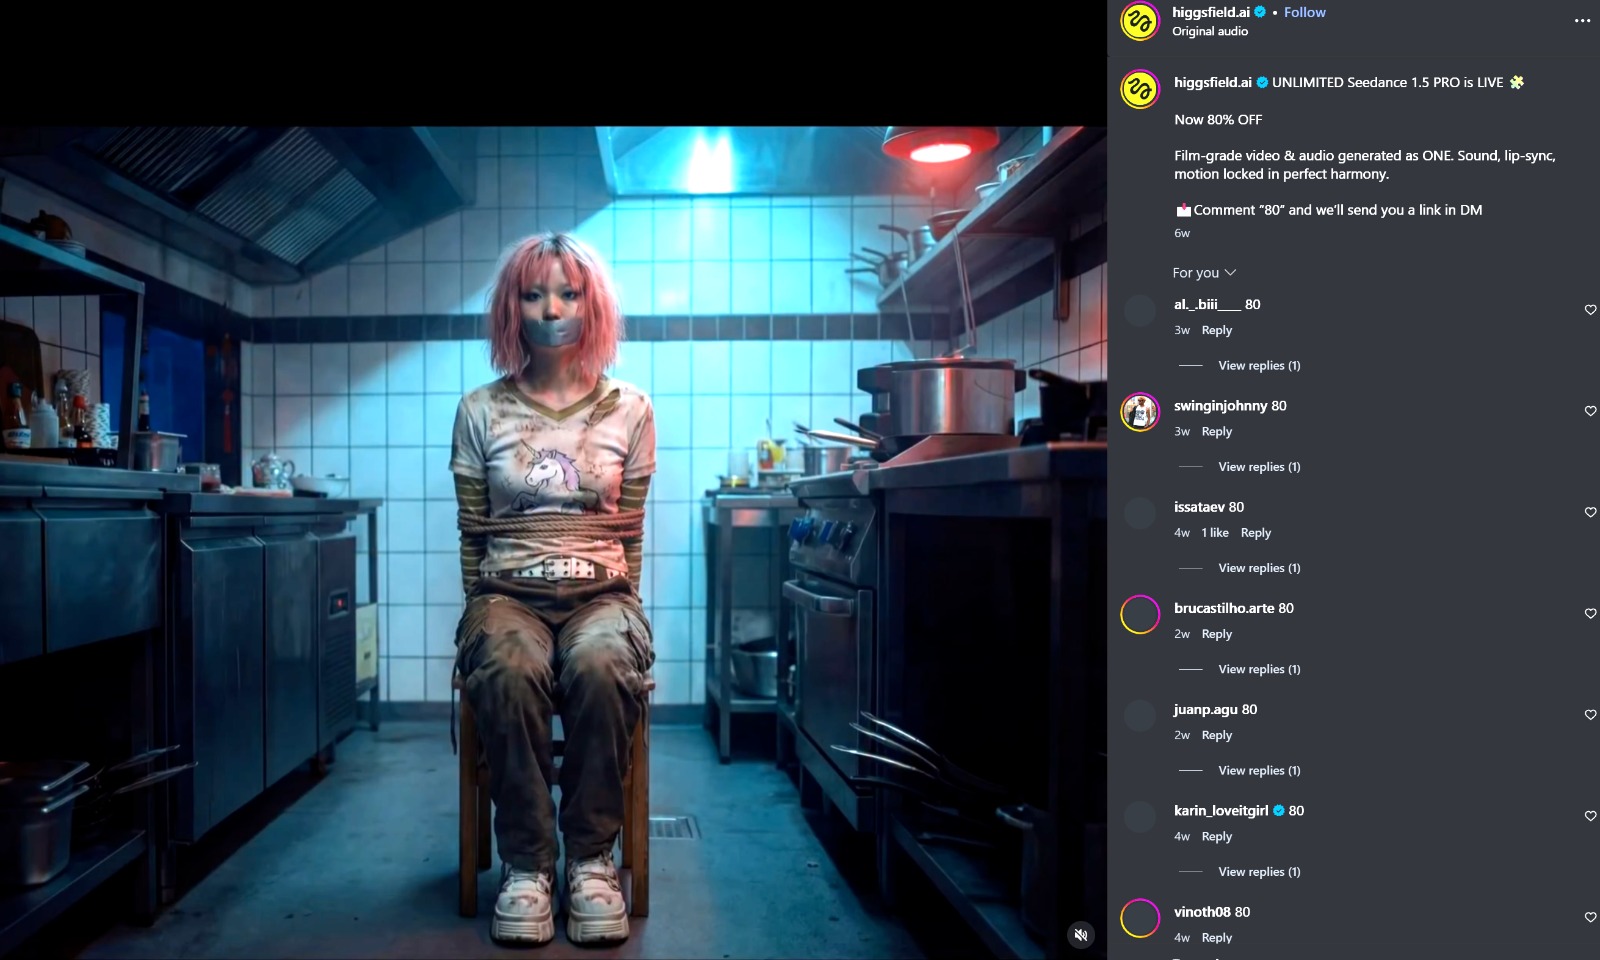The width and height of the screenshot is (1600, 960).
Task: Open the karin_loveitgirl username link
Action: pyautogui.click(x=1221, y=810)
